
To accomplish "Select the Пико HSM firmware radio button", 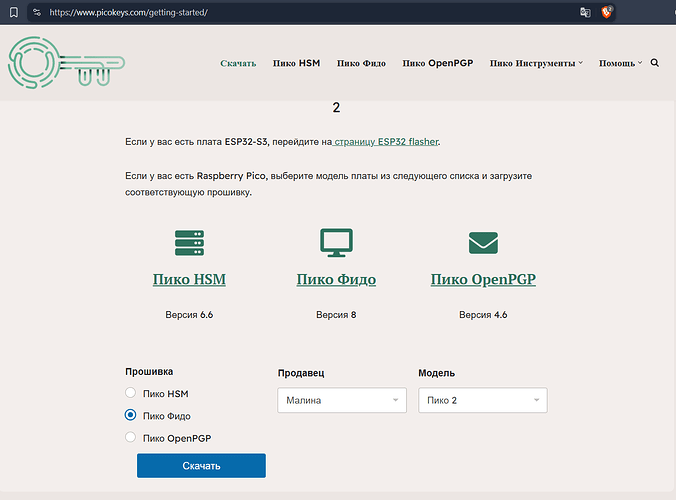I will pyautogui.click(x=130, y=393).
